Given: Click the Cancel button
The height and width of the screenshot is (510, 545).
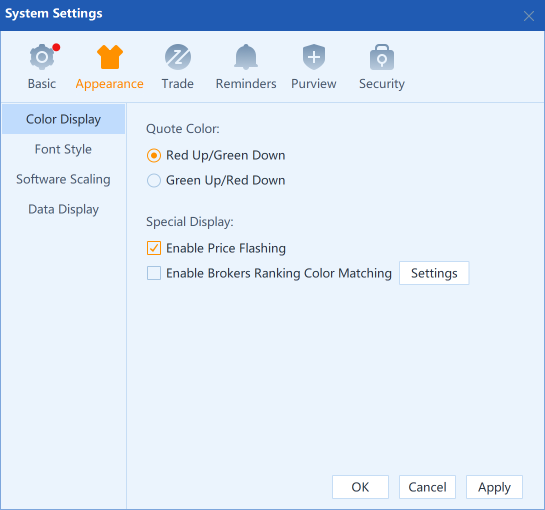Looking at the screenshot, I should pyautogui.click(x=427, y=487).
